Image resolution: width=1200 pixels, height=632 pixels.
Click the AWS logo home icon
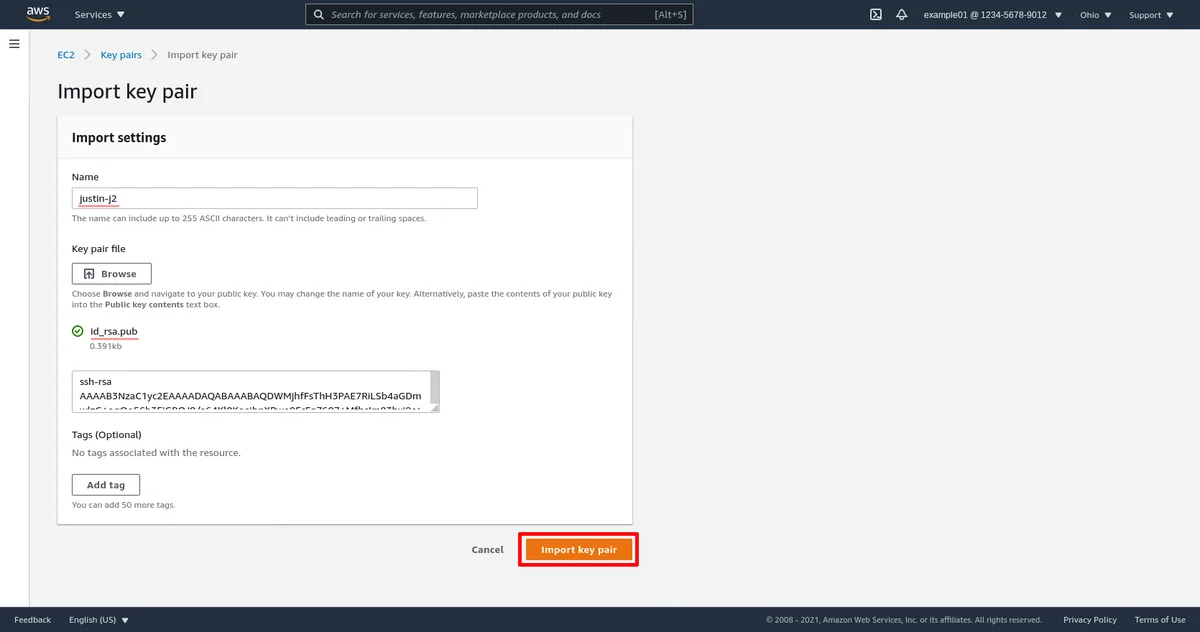point(38,14)
